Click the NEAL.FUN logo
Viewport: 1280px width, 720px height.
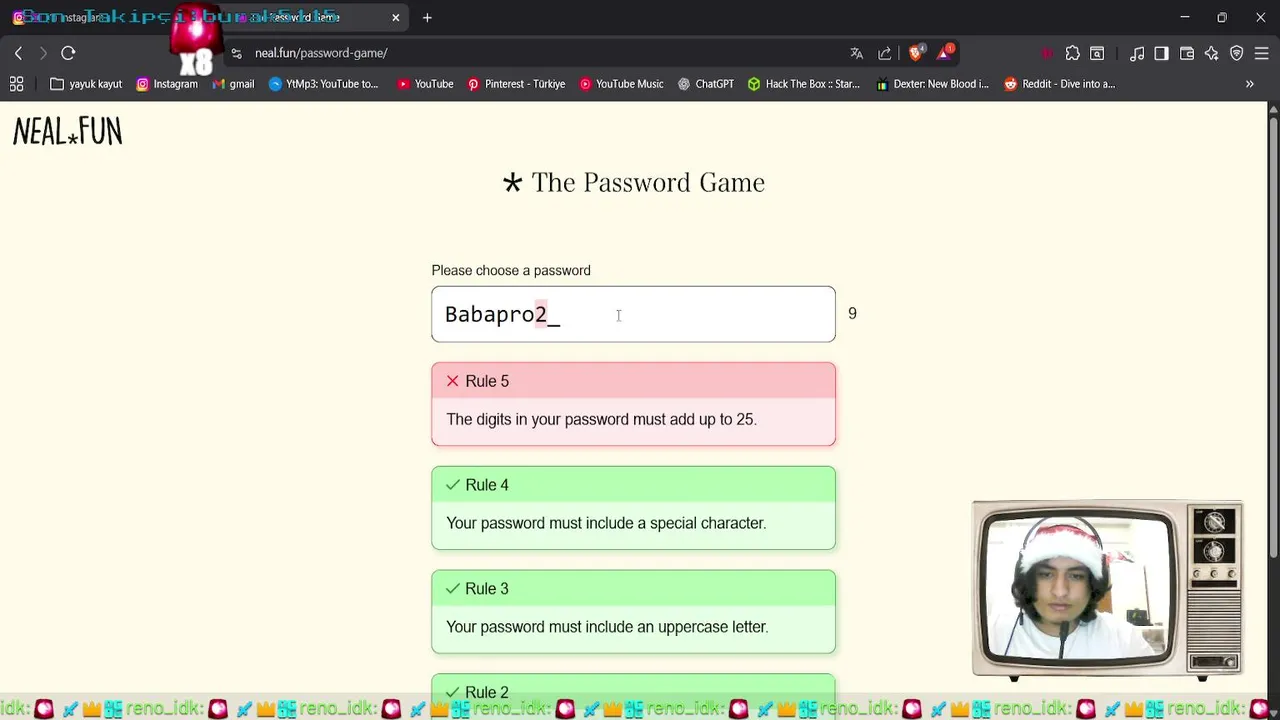(67, 131)
